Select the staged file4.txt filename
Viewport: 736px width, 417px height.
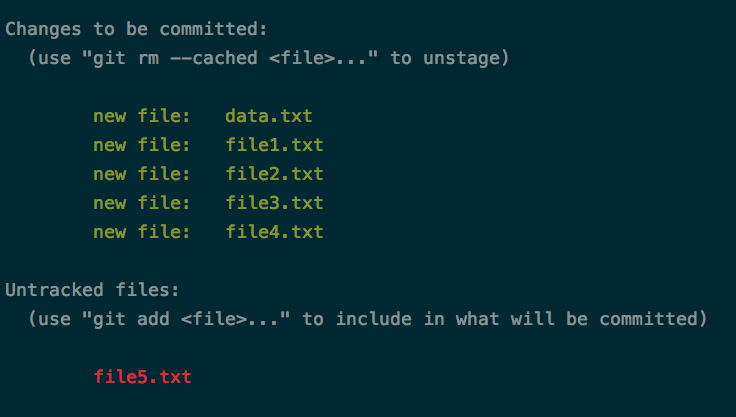click(x=274, y=232)
